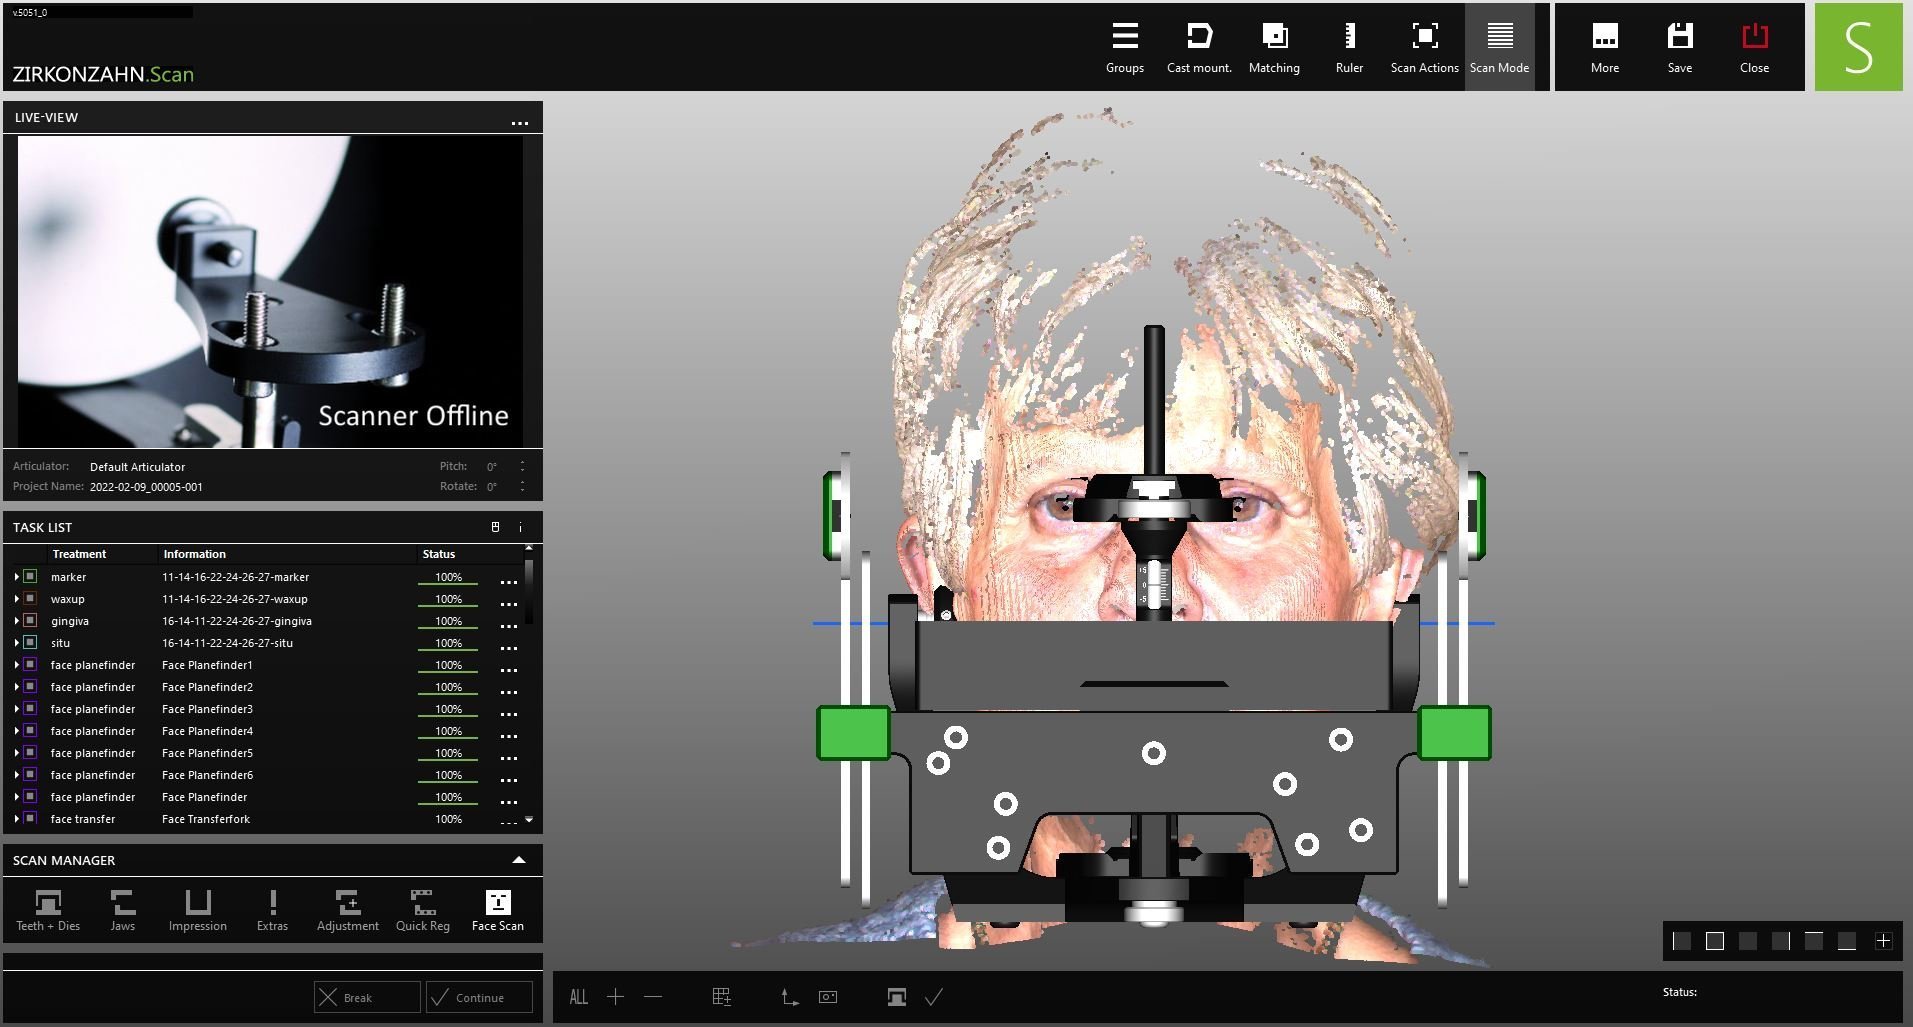
Task: Switch to Teeth + Dies tab
Action: click(48, 910)
